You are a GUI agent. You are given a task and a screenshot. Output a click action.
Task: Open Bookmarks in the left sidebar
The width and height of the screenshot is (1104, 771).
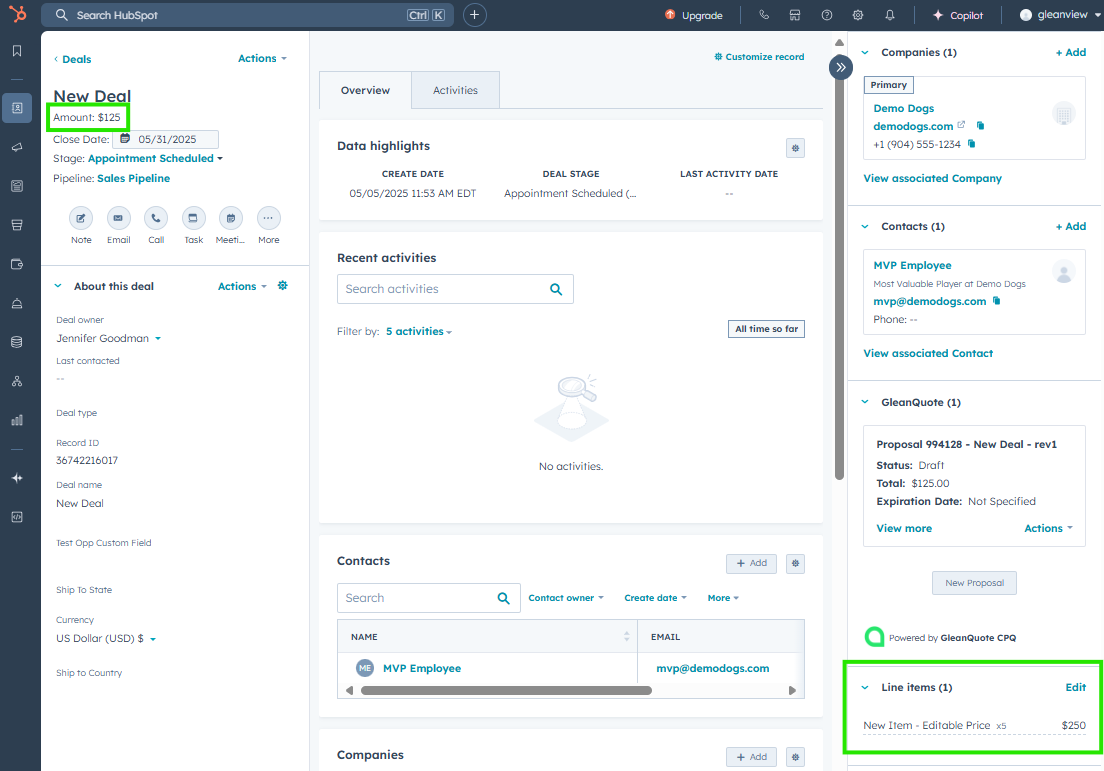pyautogui.click(x=17, y=51)
